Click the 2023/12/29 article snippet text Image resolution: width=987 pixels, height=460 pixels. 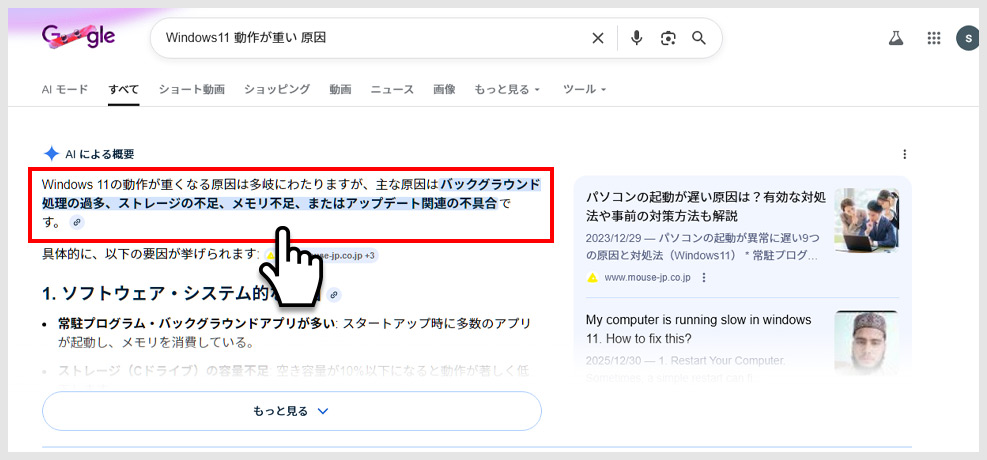(x=702, y=248)
